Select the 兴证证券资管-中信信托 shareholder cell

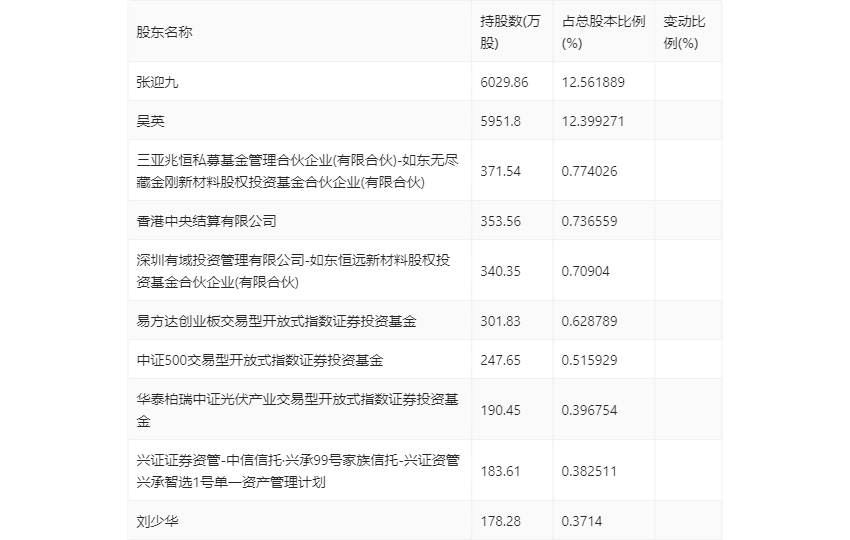pyautogui.click(x=298, y=471)
